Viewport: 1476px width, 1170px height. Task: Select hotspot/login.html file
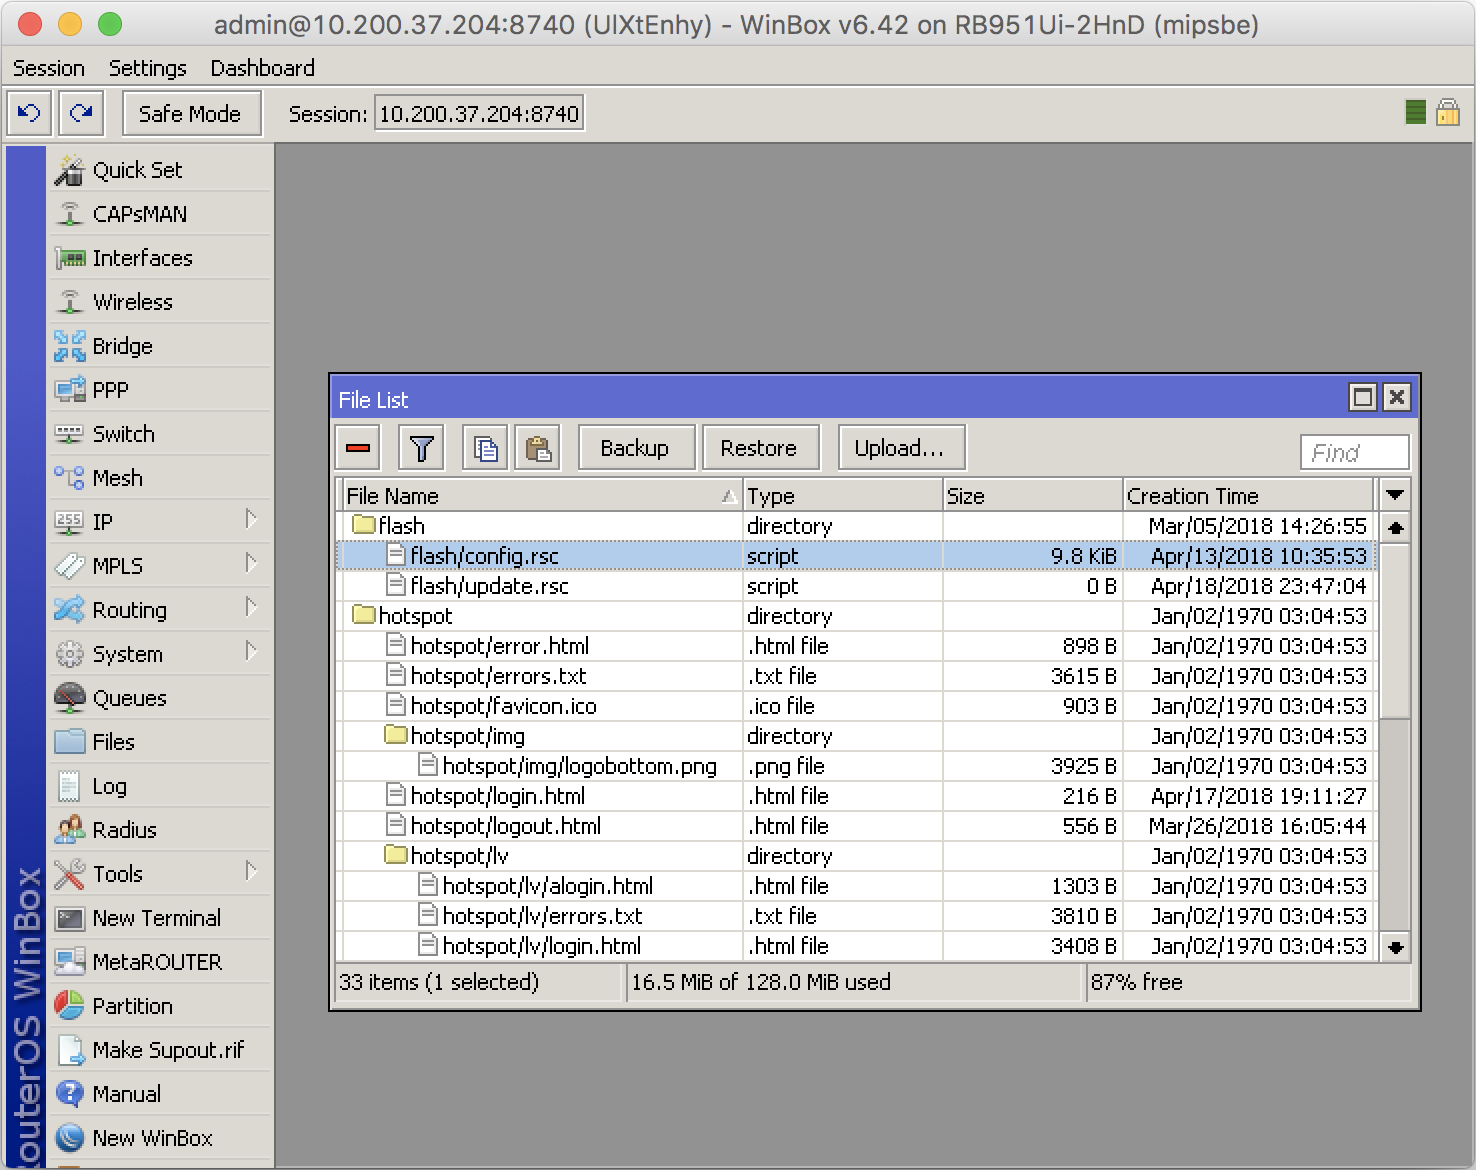point(858,796)
